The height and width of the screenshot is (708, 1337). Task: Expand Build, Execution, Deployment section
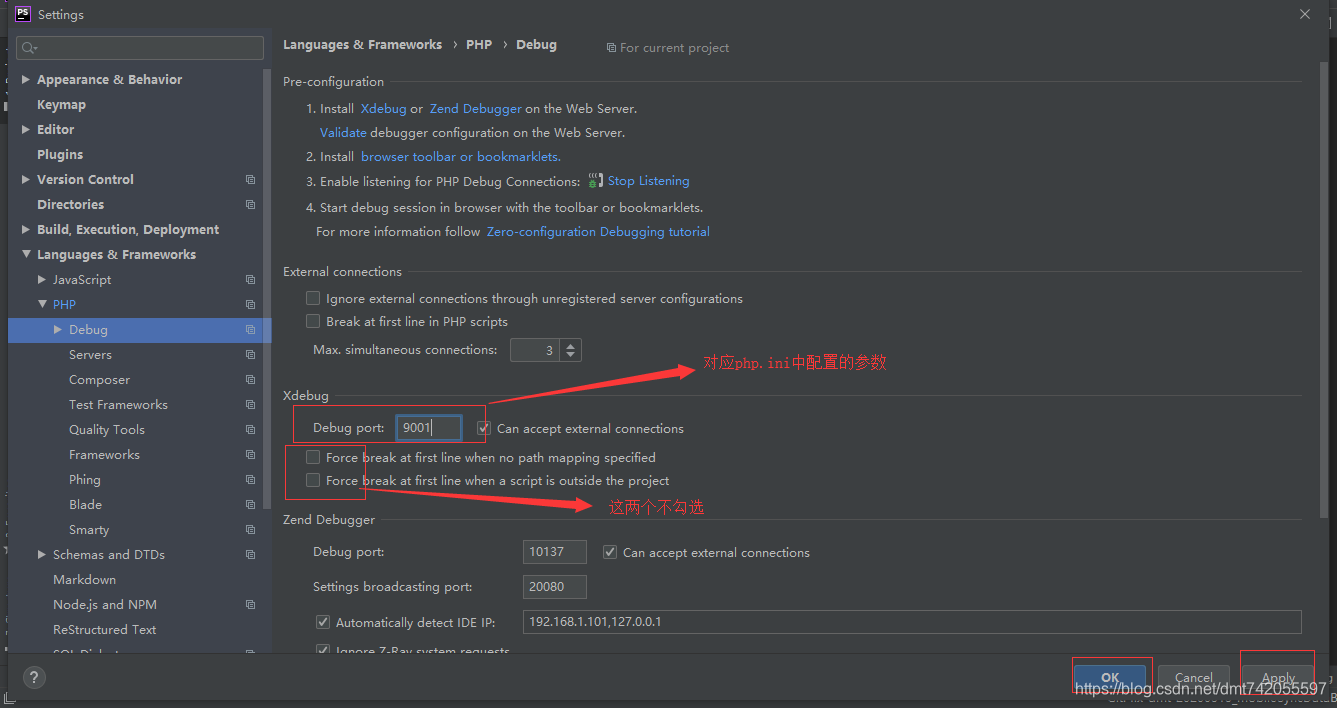[26, 230]
